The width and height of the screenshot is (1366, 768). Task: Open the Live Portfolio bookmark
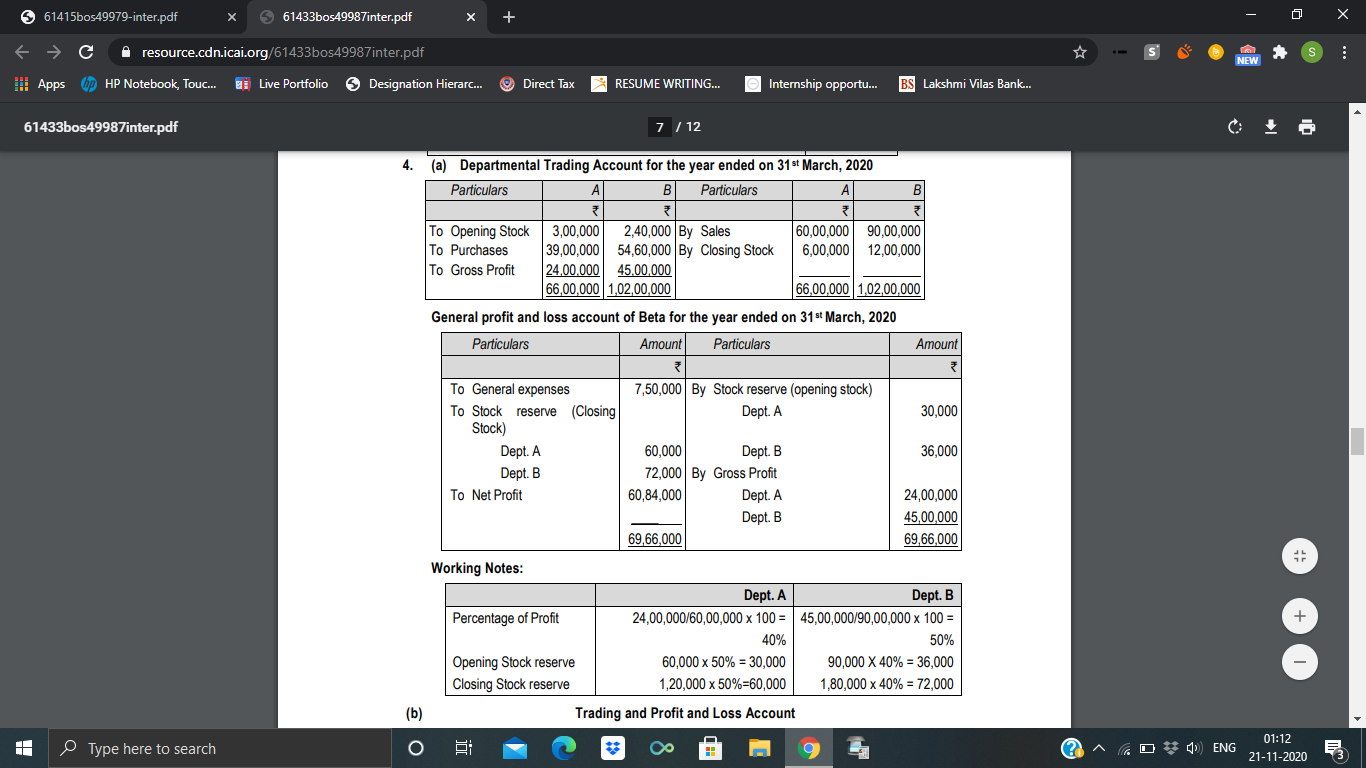pyautogui.click(x=282, y=84)
